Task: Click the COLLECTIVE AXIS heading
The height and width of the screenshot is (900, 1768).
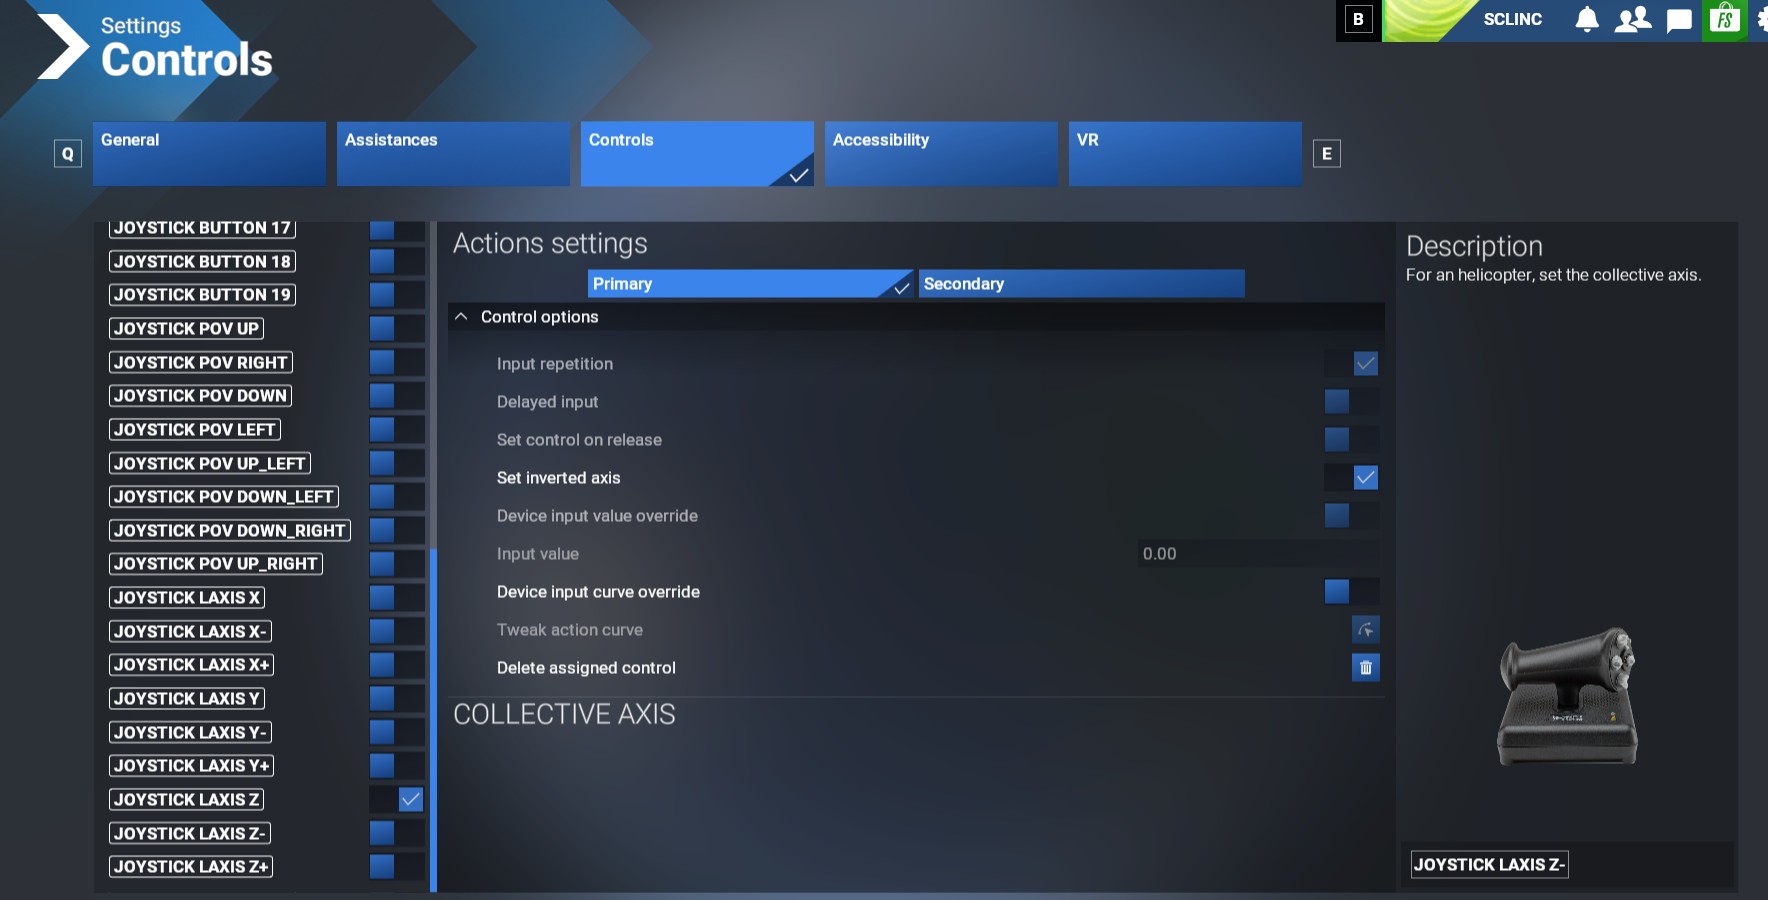Action: coord(564,714)
